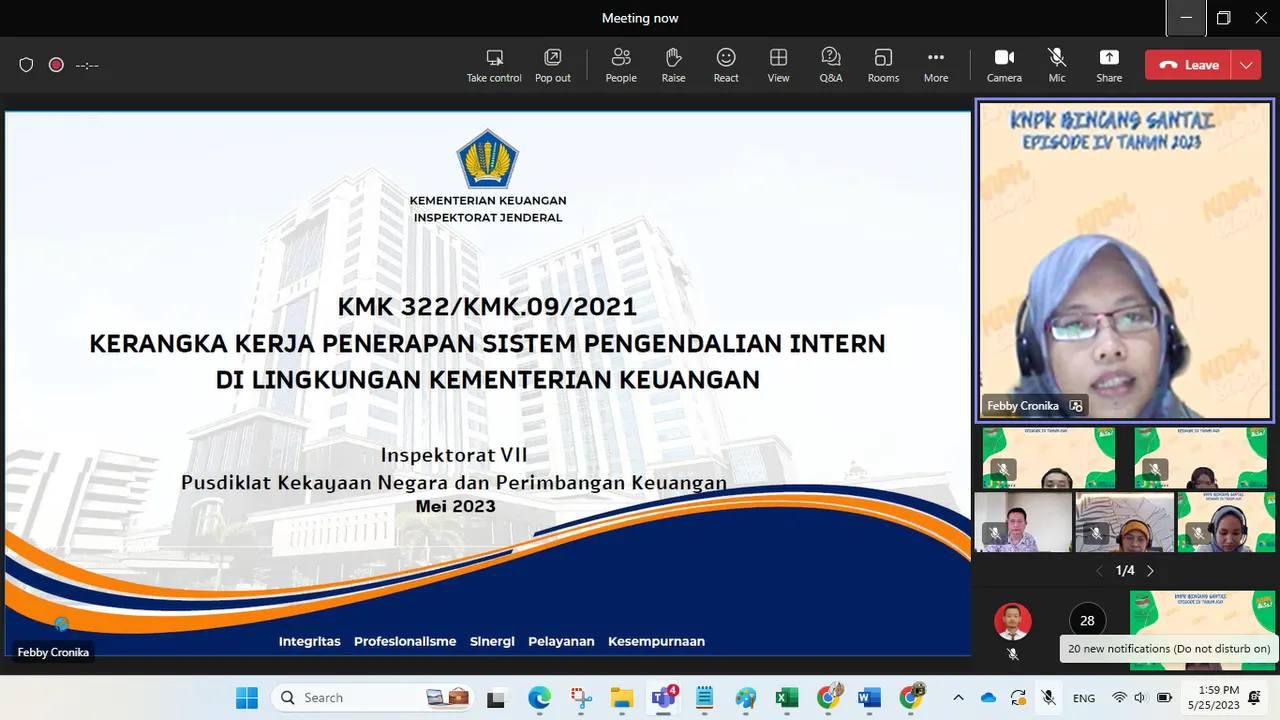Open the Share content tray
1280x720 pixels.
click(x=1109, y=65)
